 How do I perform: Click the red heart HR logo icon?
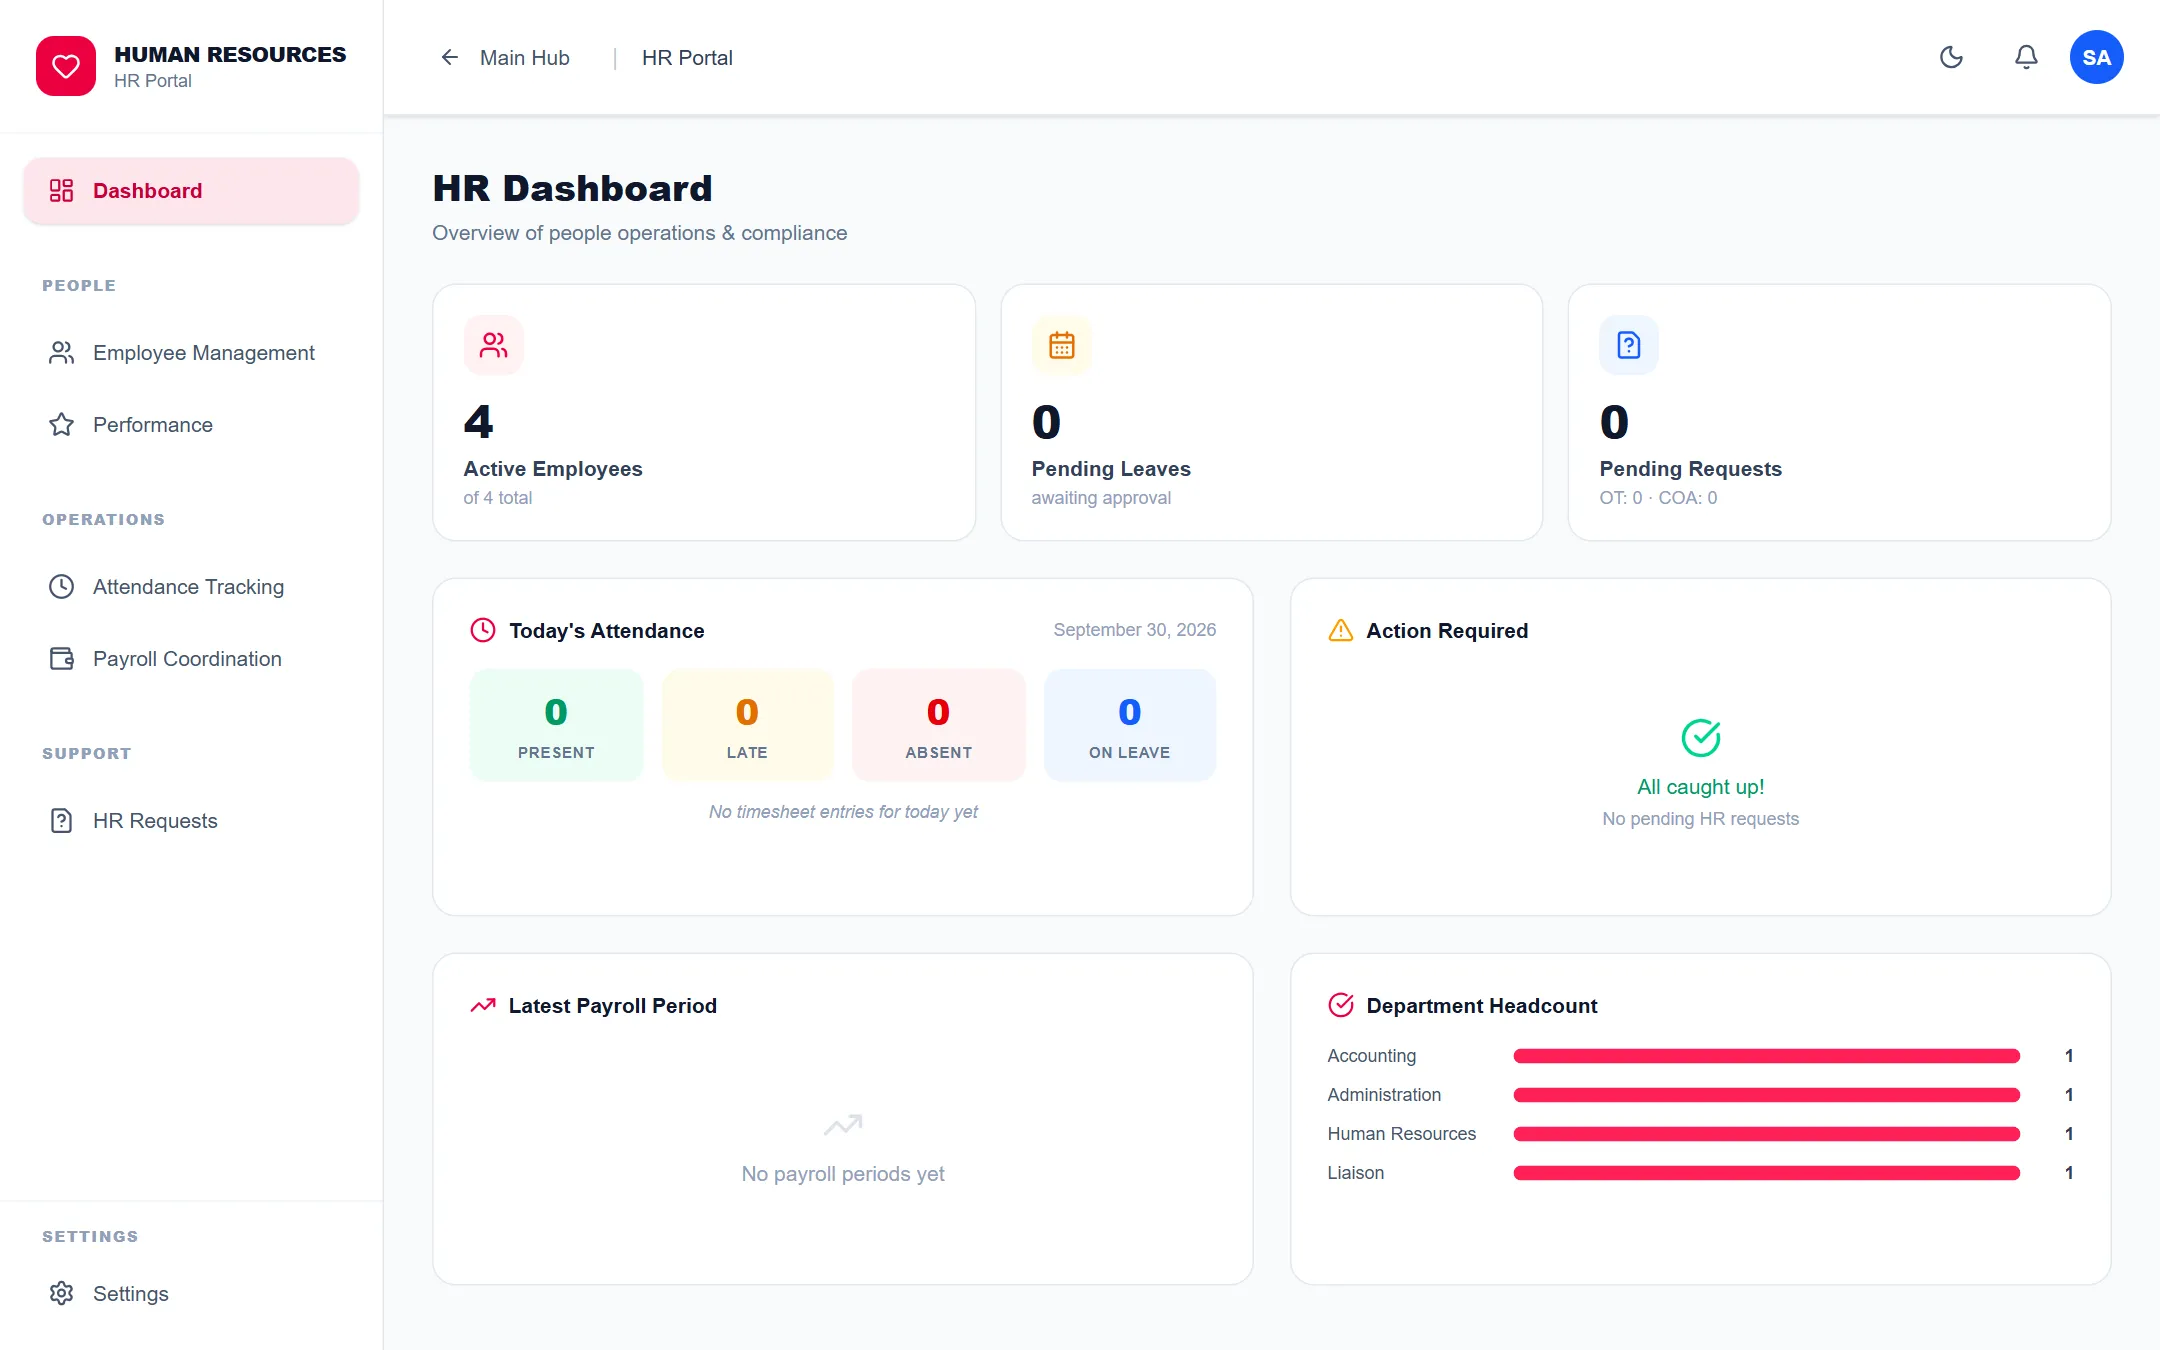click(x=66, y=66)
